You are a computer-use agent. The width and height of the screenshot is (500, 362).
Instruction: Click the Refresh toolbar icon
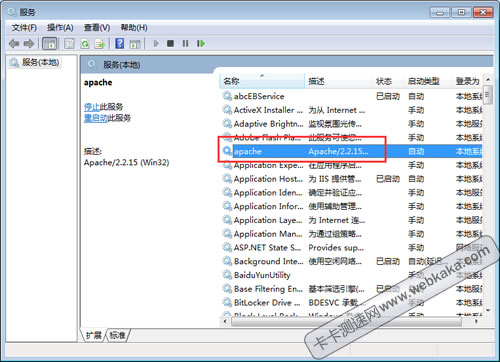point(85,44)
